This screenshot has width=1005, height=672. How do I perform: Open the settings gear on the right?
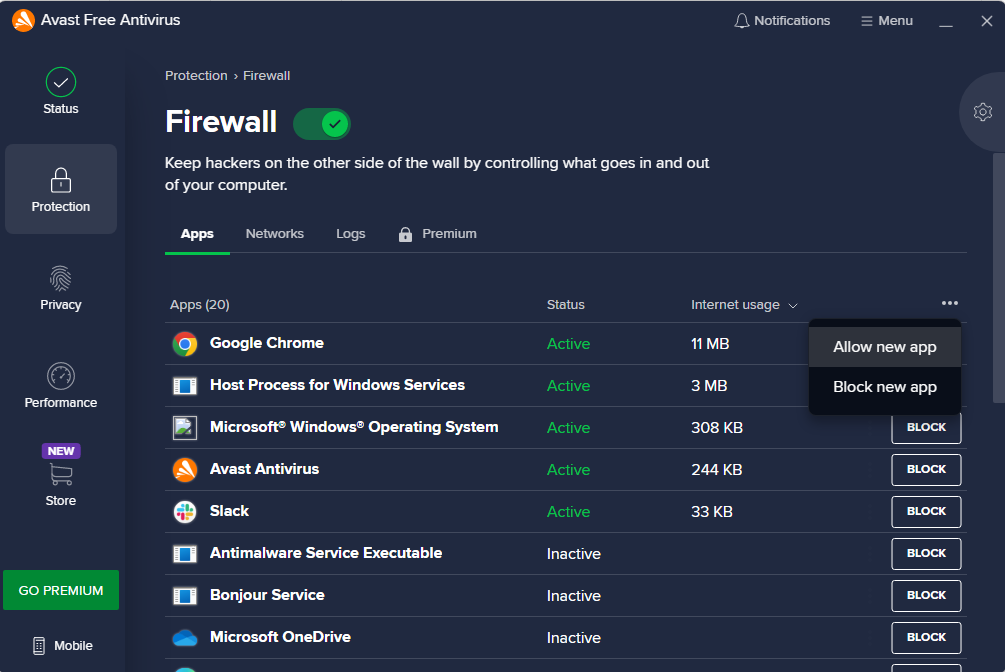click(x=982, y=112)
